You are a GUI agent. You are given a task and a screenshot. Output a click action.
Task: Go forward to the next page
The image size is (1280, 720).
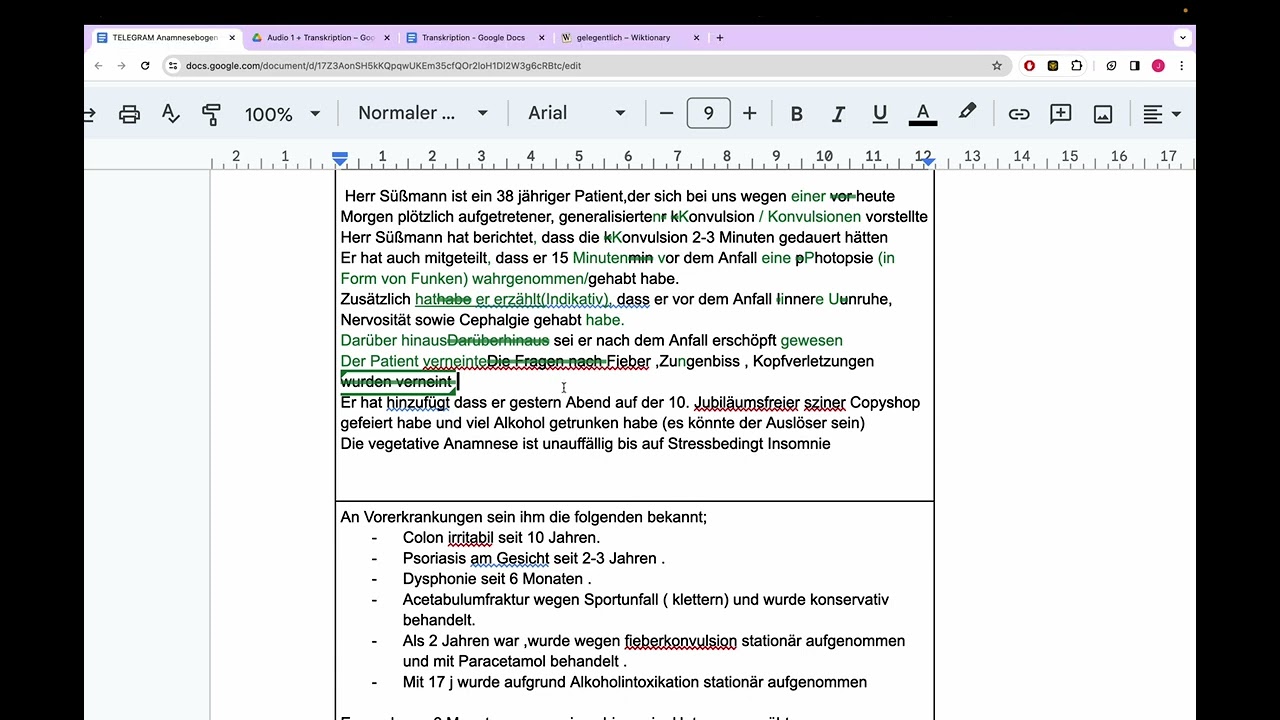[x=121, y=66]
